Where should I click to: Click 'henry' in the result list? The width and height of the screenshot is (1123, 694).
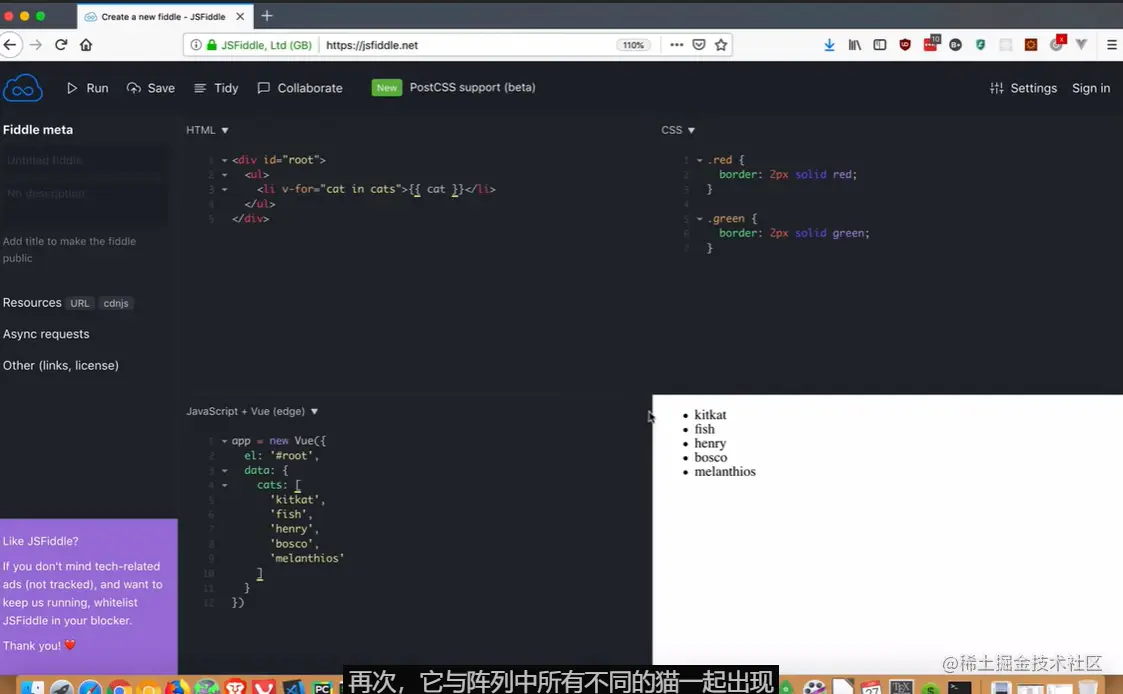710,443
